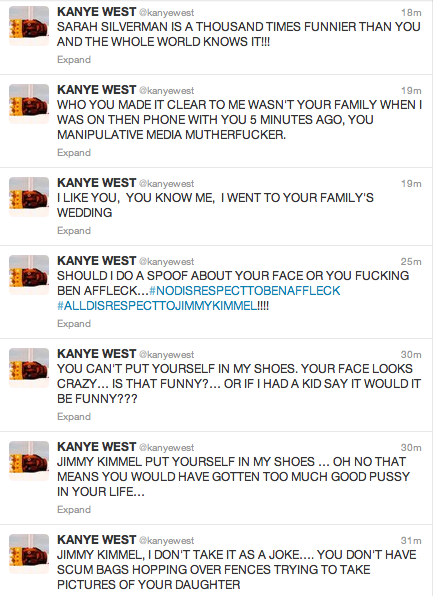This screenshot has height=596, width=433.
Task: Expand the 'put yourself in my shoes' tweet
Action: pos(74,510)
